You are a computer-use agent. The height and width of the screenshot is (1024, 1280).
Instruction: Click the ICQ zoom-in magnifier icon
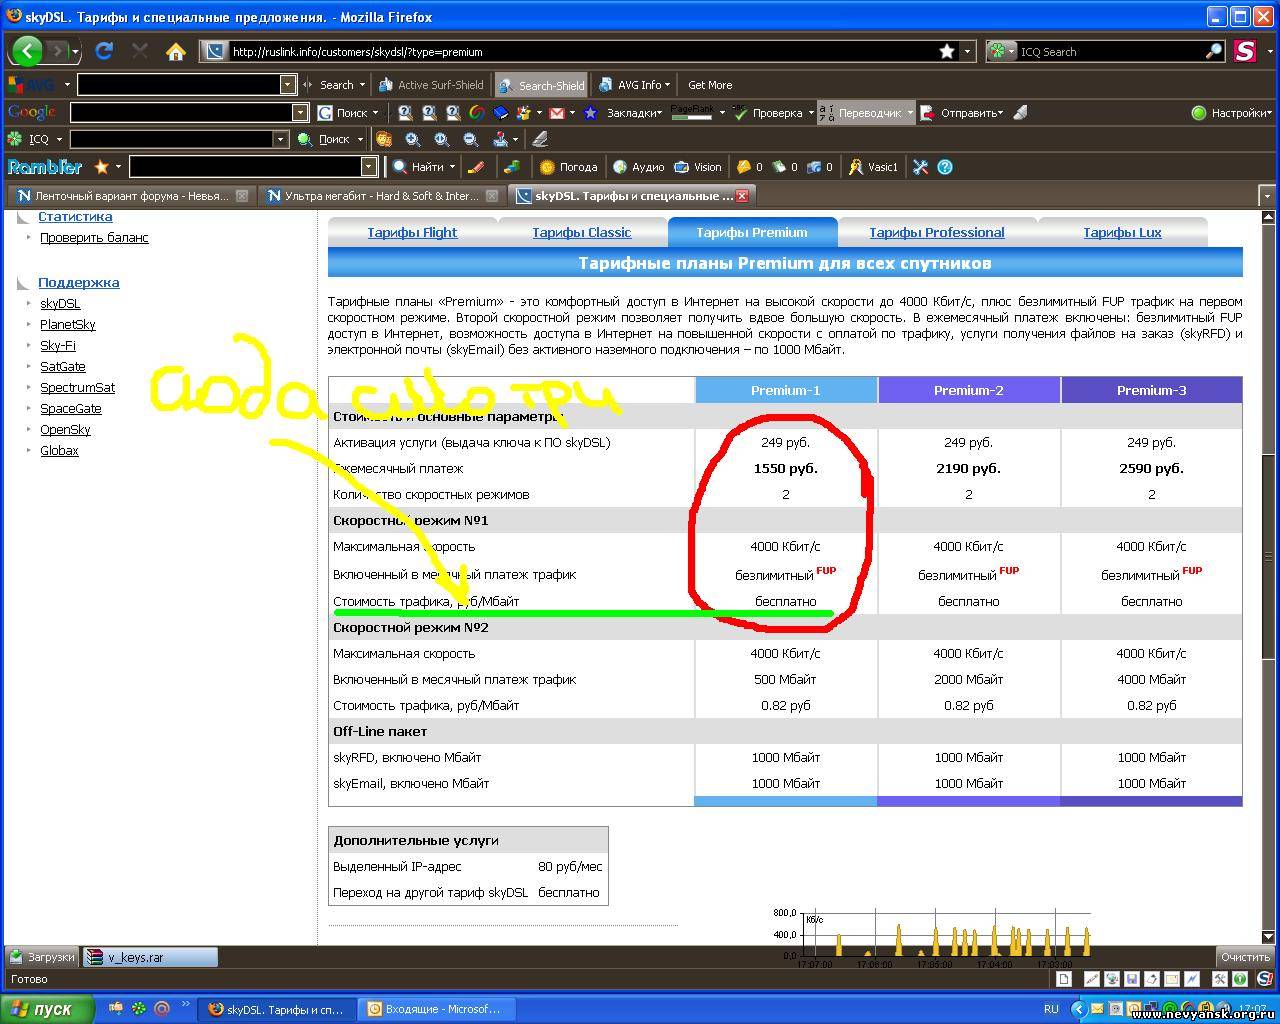[413, 140]
